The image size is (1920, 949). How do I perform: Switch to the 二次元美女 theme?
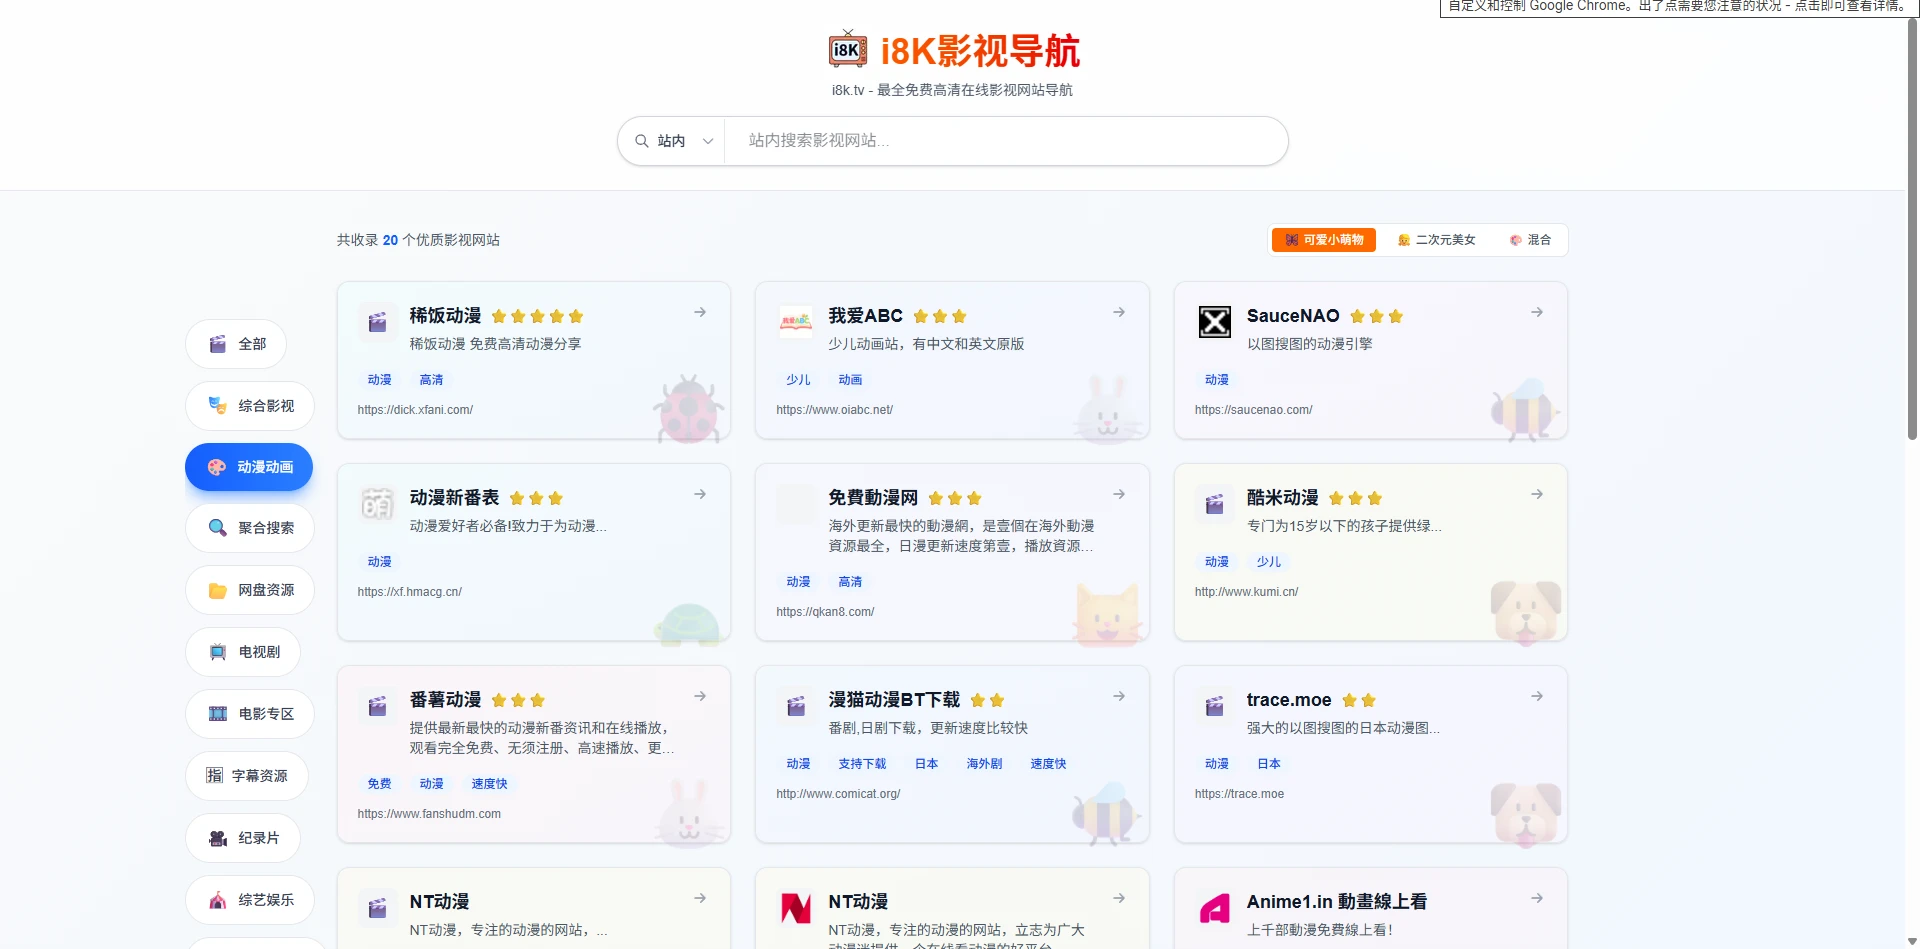pos(1437,240)
